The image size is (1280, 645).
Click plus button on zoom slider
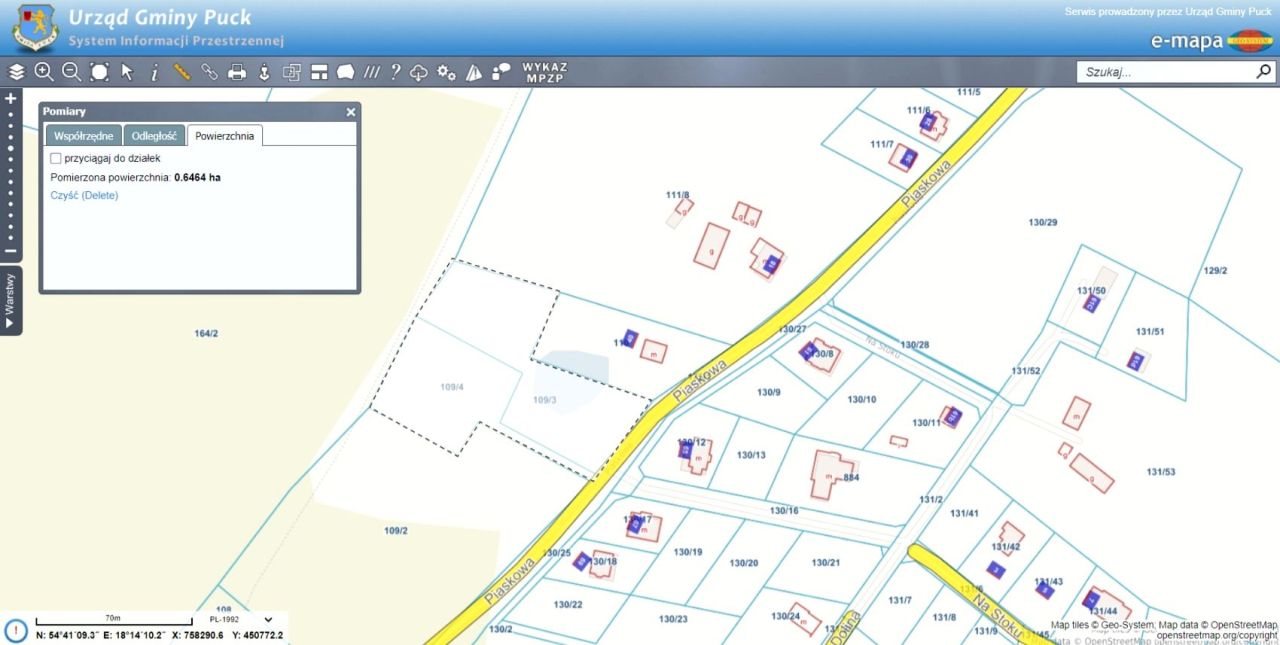[x=11, y=99]
